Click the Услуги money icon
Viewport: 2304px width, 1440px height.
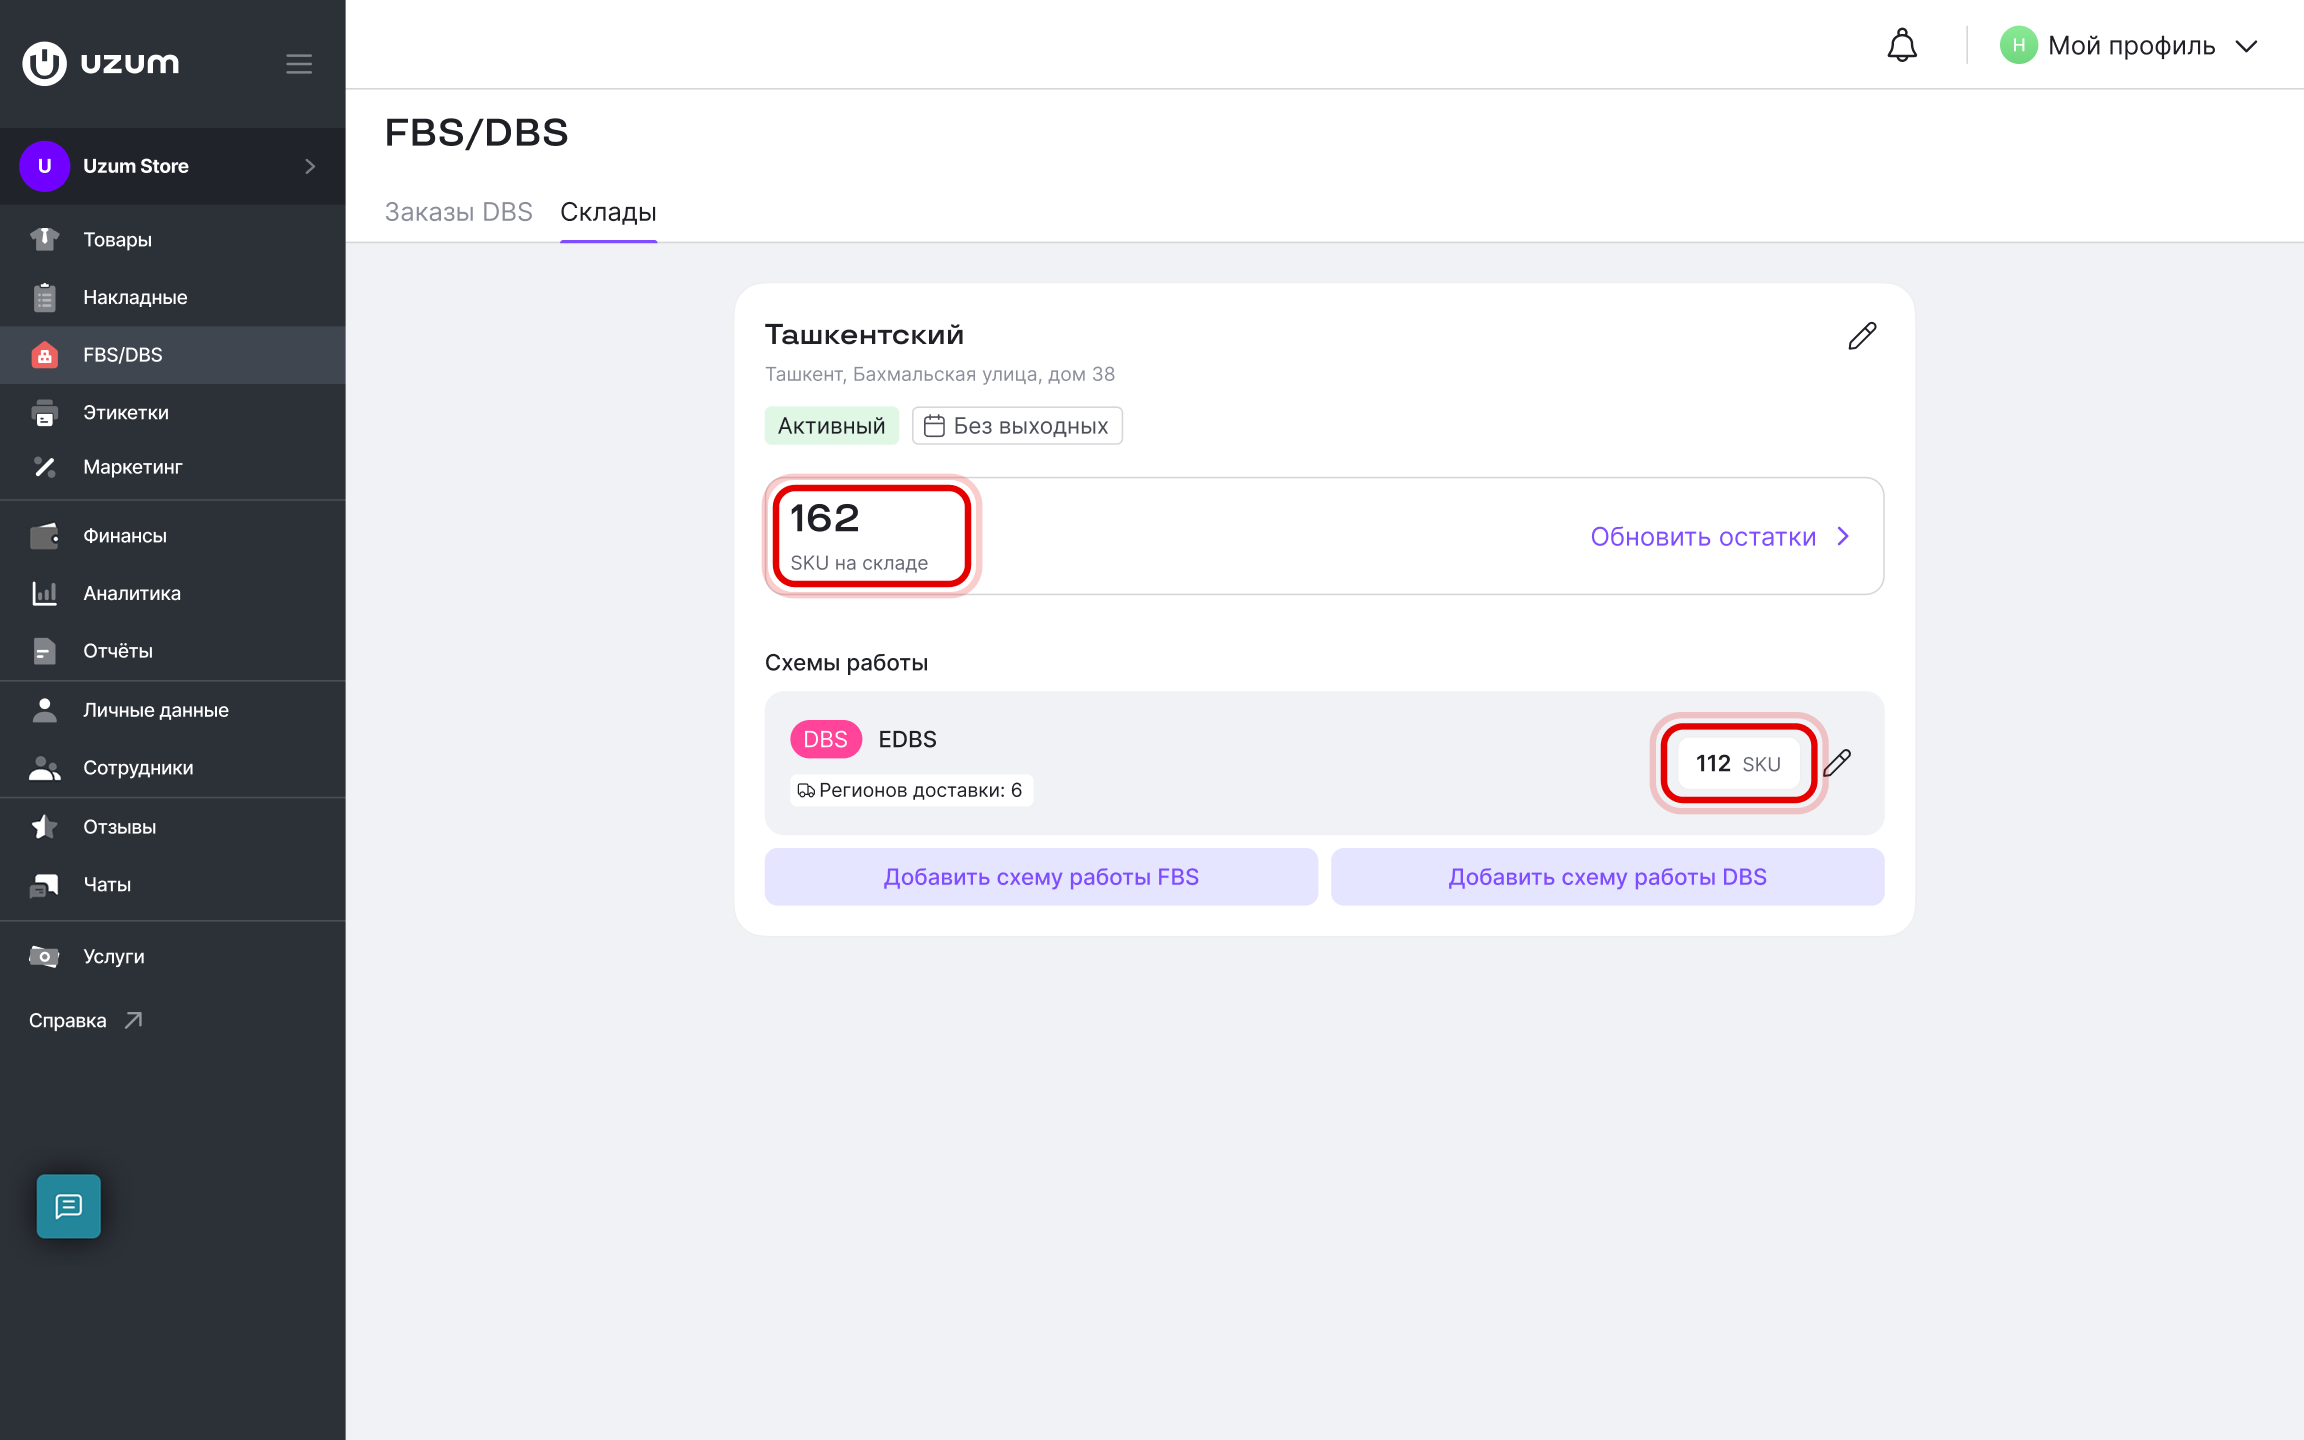point(44,957)
